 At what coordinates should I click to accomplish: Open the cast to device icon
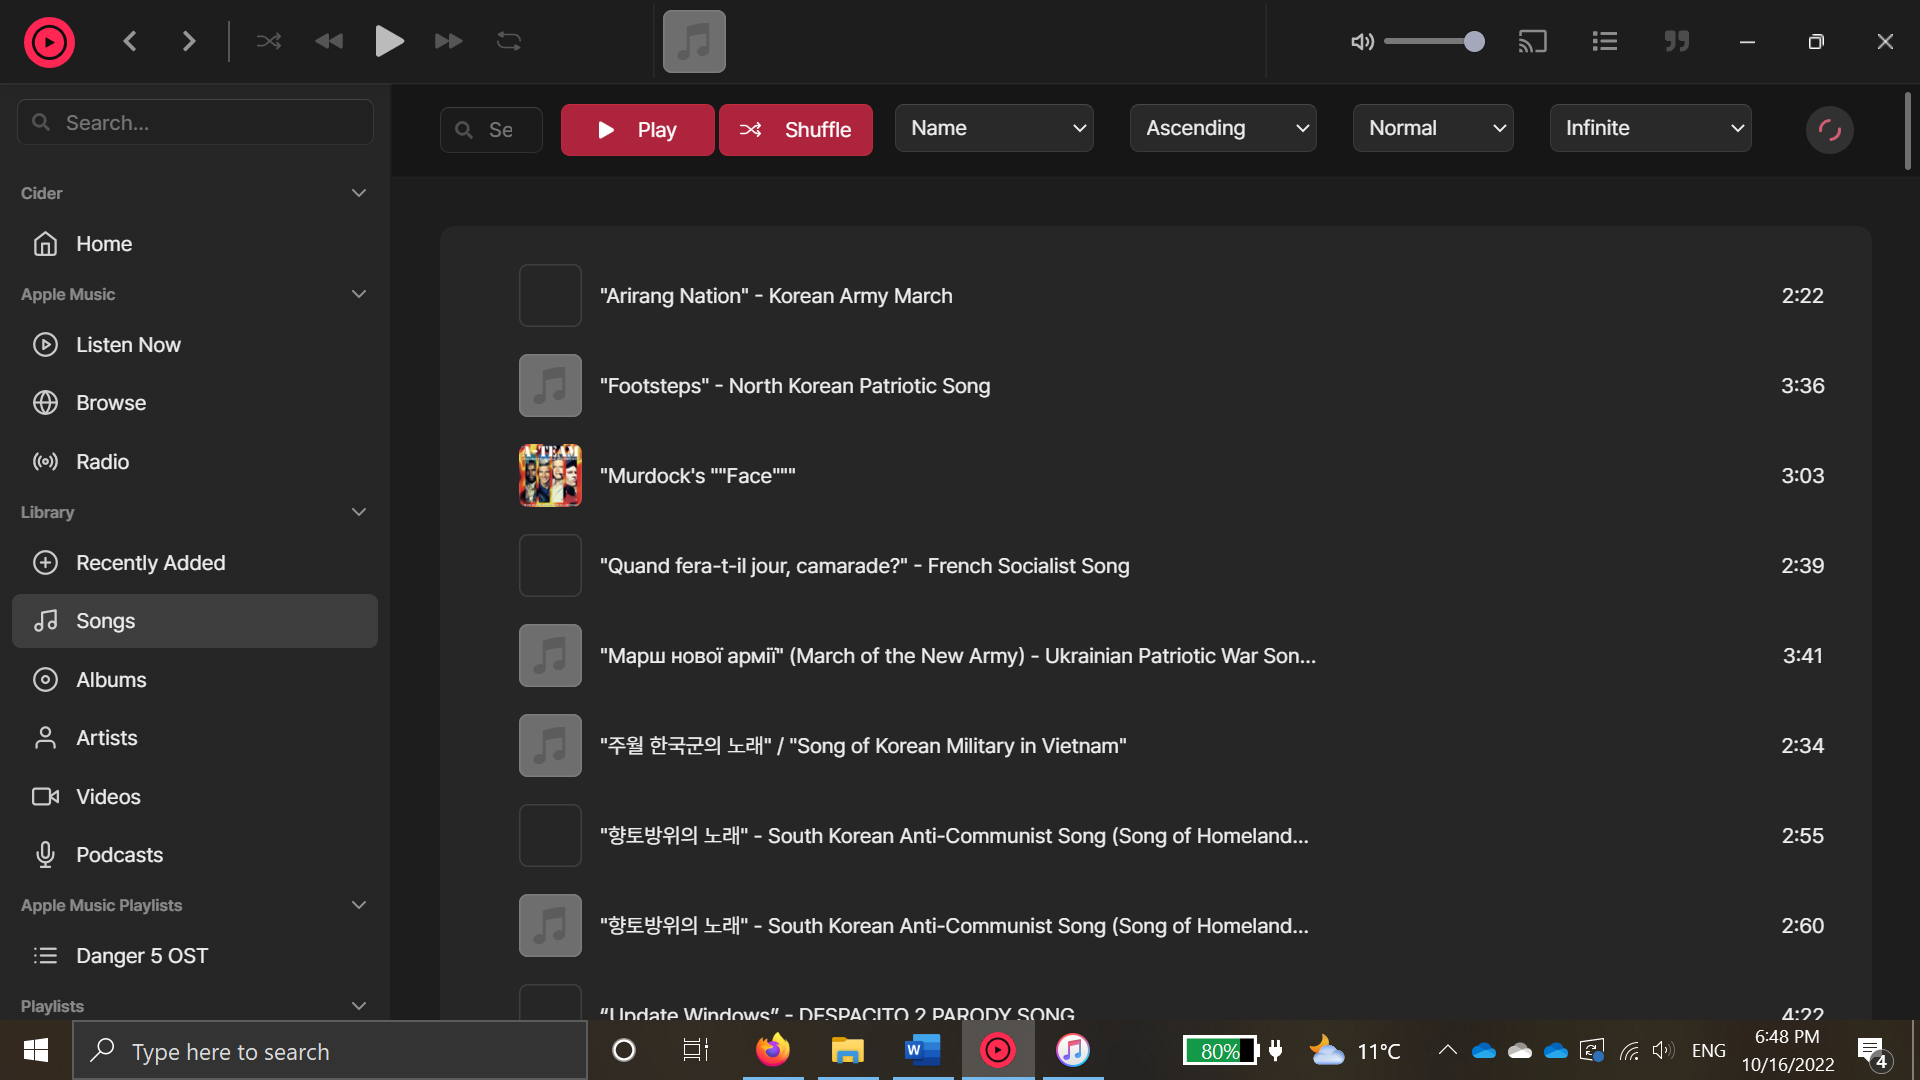[x=1532, y=41]
